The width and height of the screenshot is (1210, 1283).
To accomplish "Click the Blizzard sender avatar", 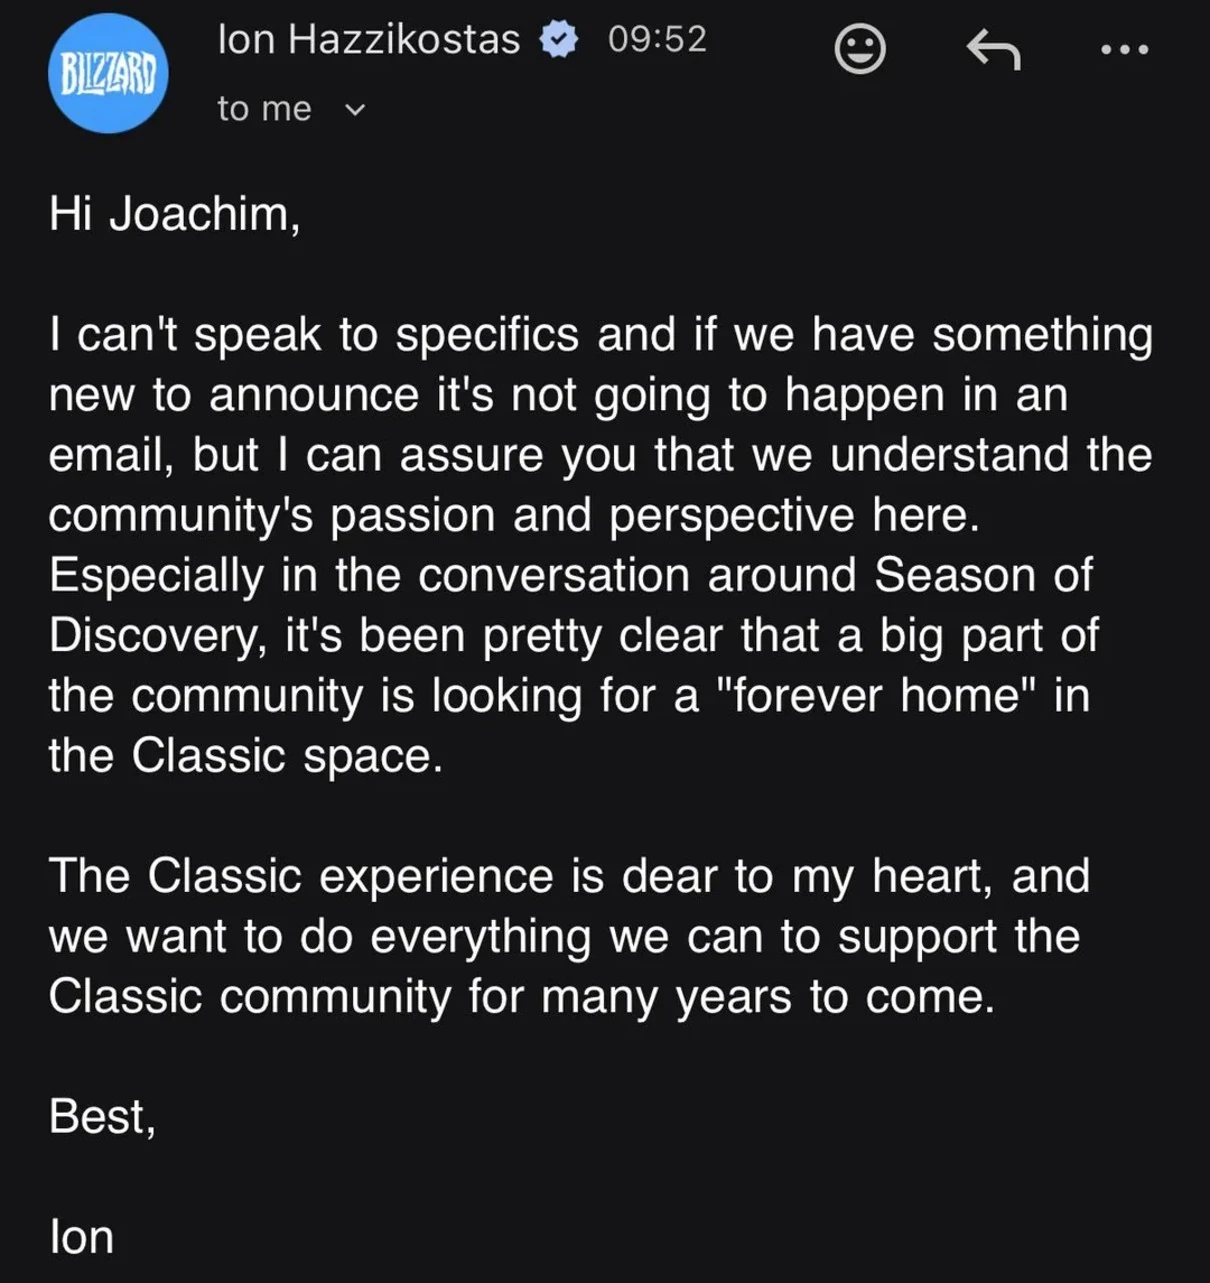I will click(x=108, y=73).
